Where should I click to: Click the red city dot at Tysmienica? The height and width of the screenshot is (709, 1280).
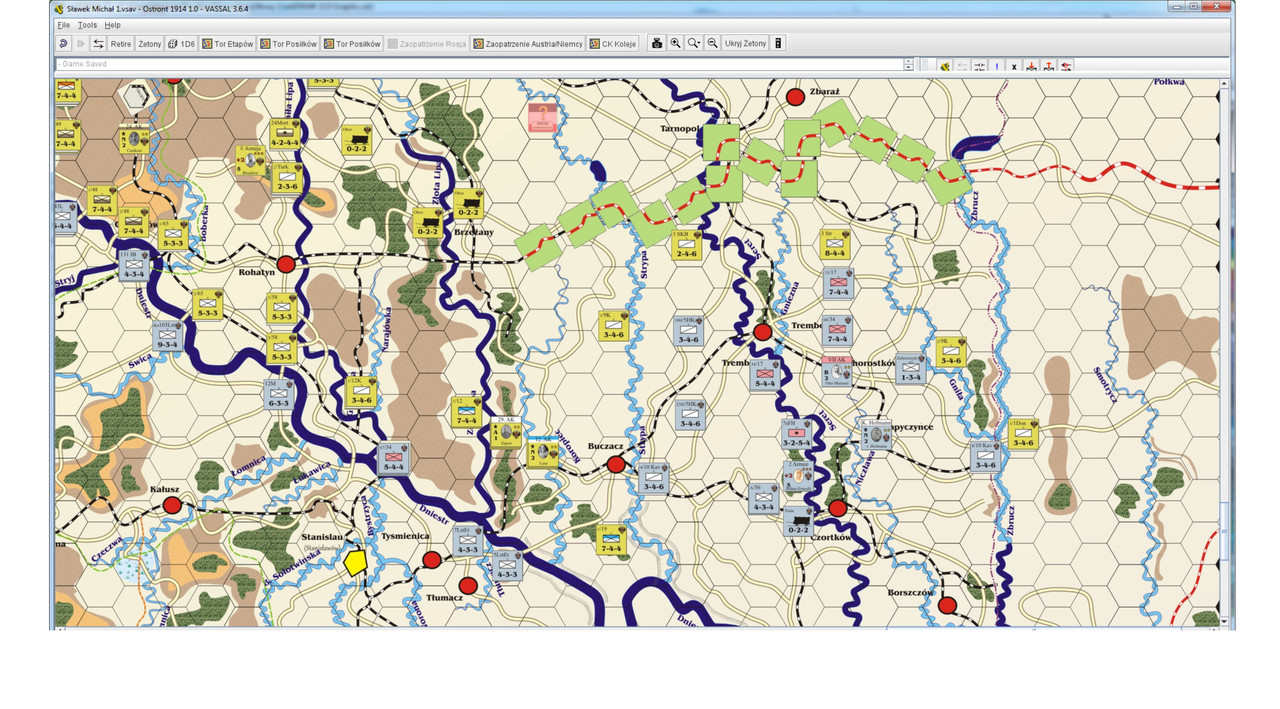[x=432, y=560]
